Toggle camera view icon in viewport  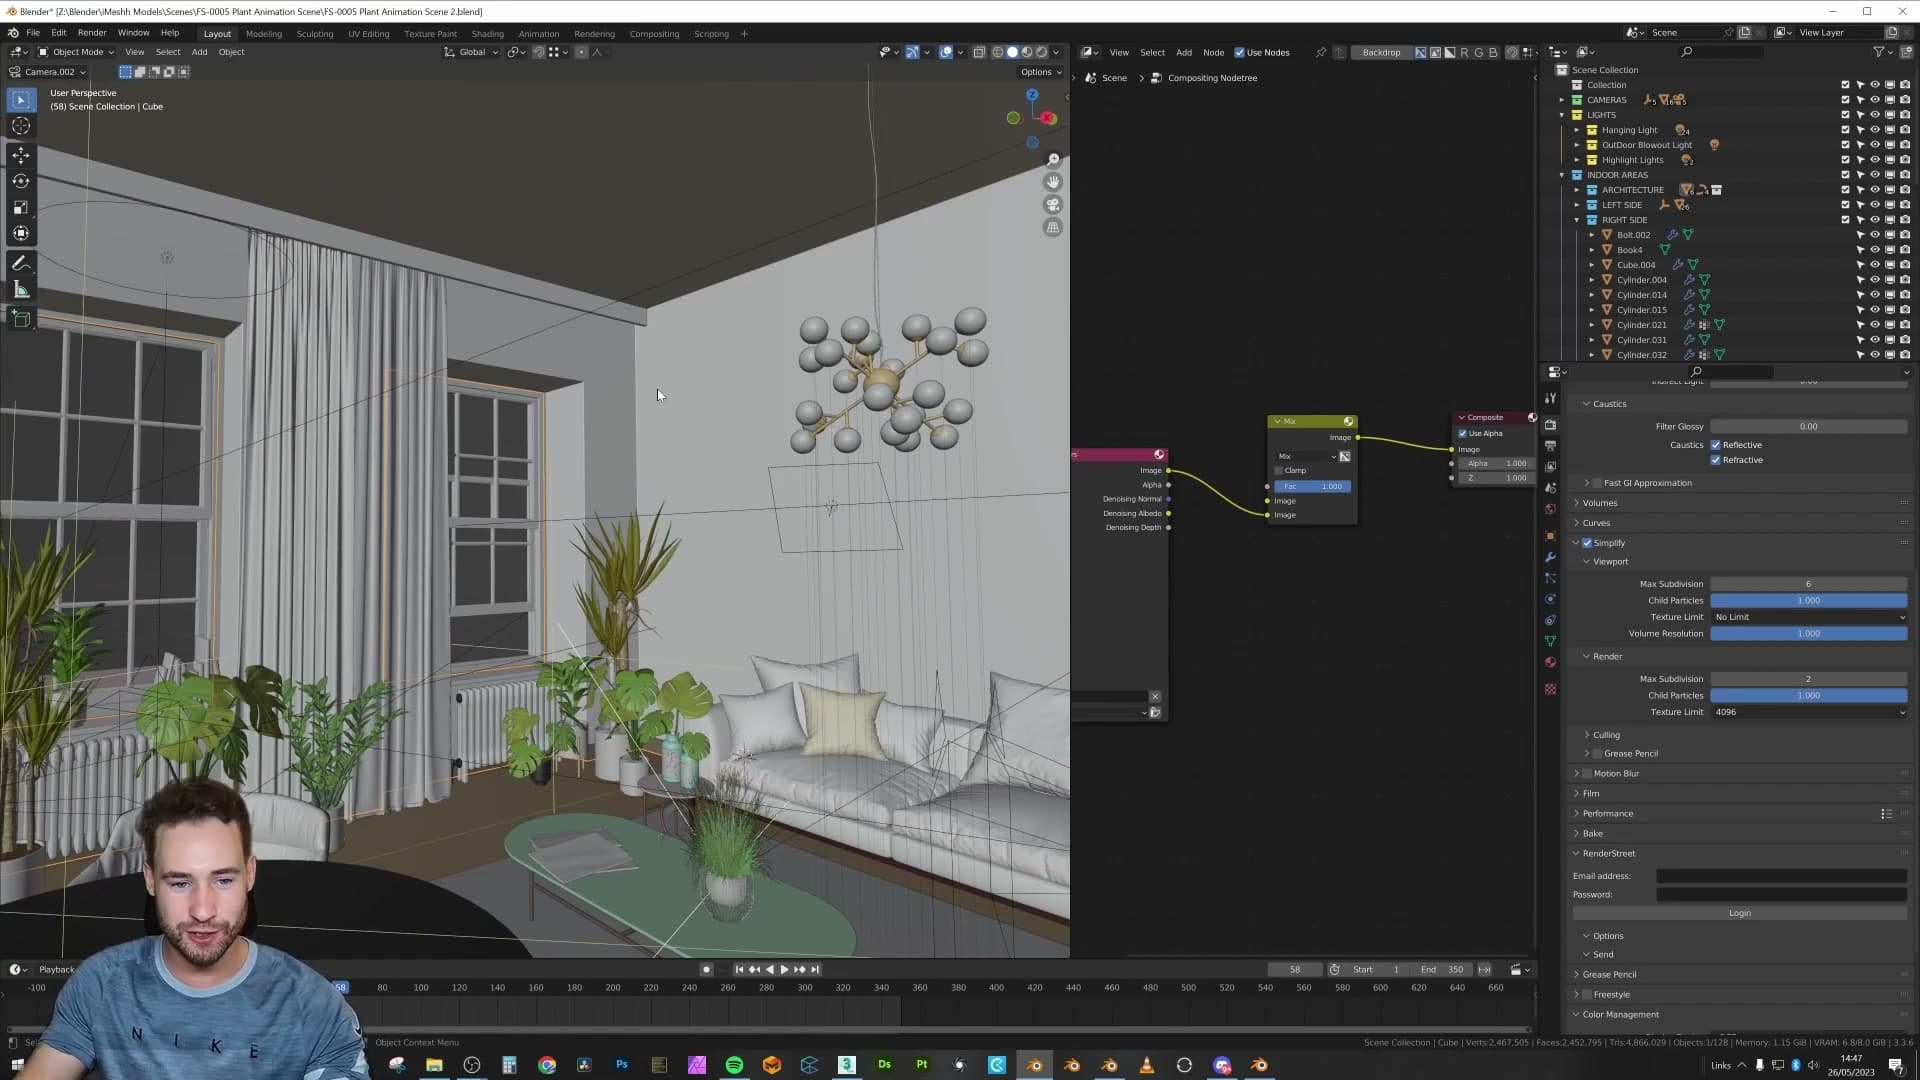[x=1053, y=205]
